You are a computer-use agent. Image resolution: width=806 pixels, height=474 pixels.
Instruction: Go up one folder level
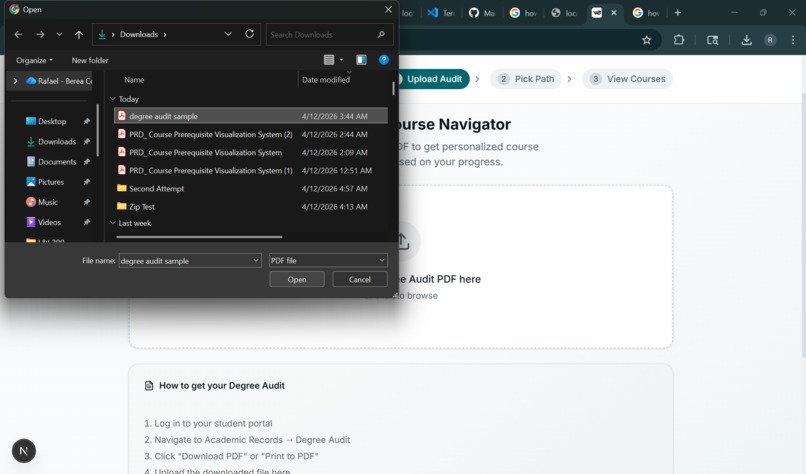[x=79, y=34]
